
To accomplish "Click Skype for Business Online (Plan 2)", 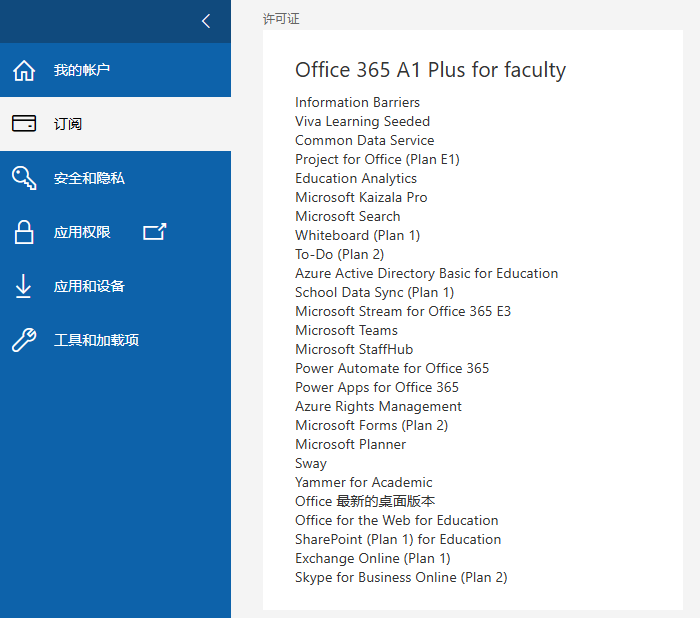I will pyautogui.click(x=401, y=577).
